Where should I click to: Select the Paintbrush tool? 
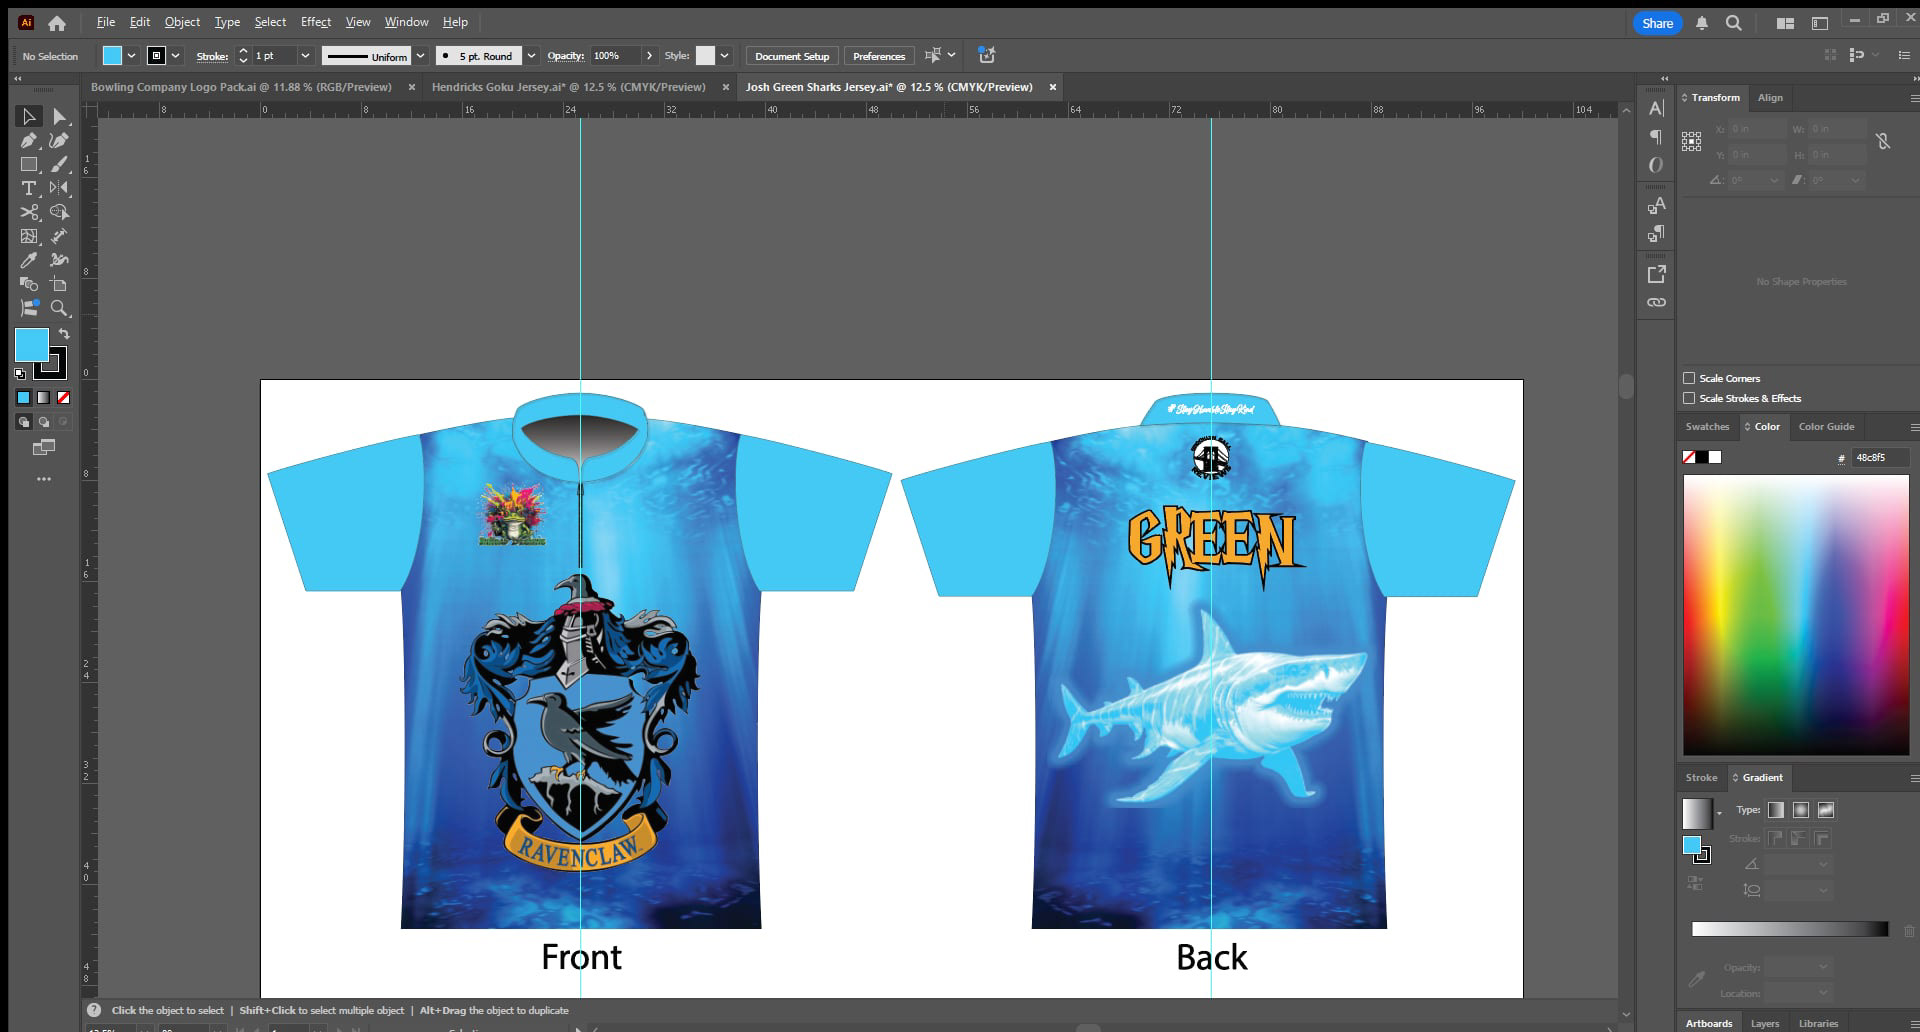59,164
